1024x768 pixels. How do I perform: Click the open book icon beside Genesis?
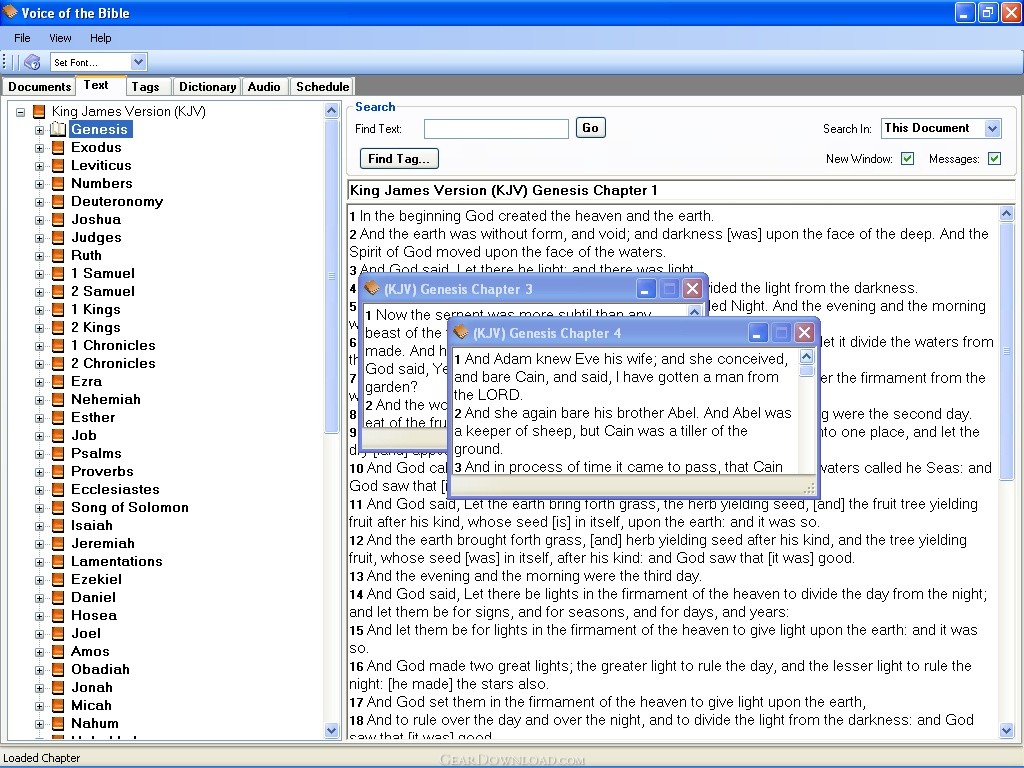[58, 129]
